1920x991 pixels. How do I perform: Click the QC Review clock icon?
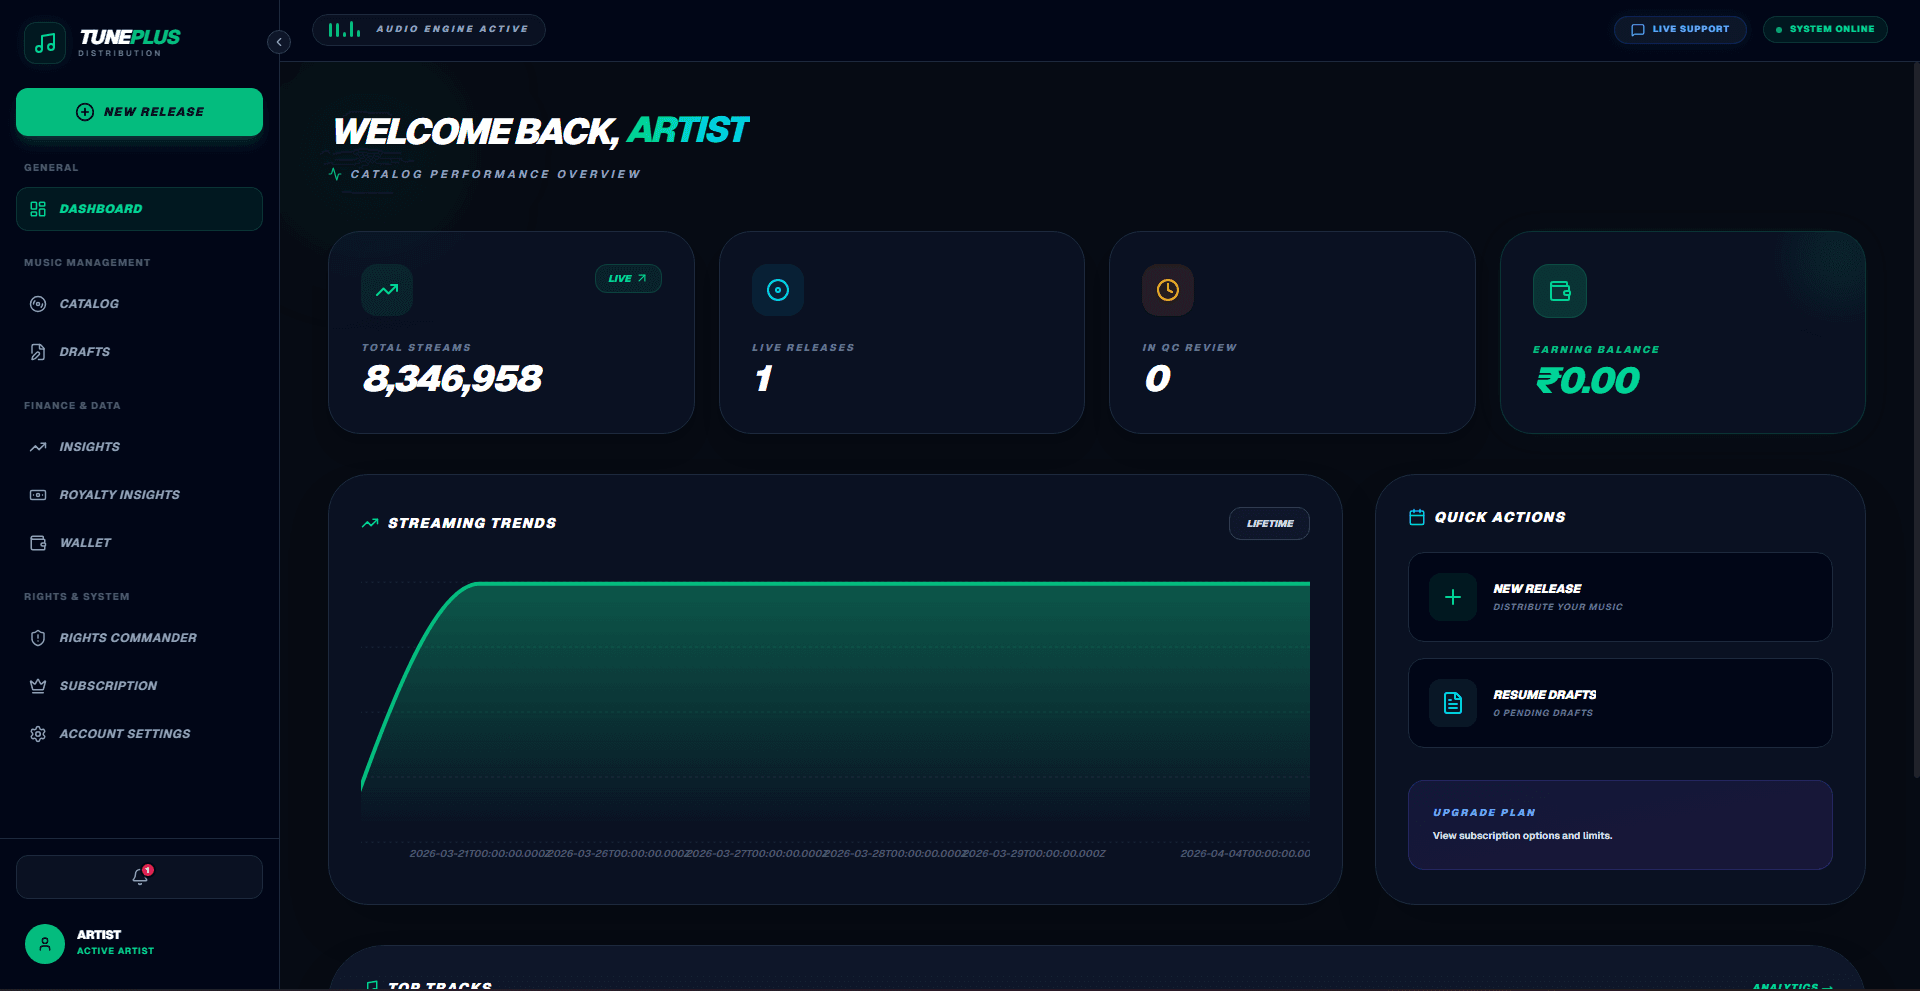(1167, 290)
